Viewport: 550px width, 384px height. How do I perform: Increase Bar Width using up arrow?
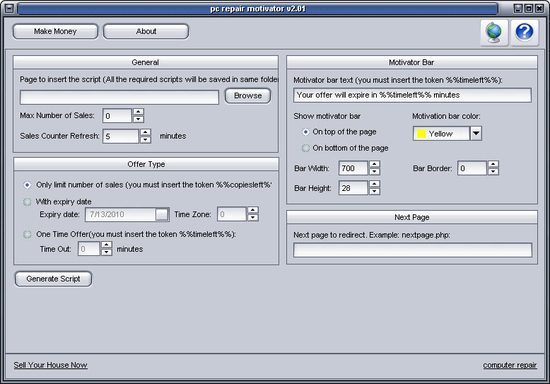click(374, 164)
